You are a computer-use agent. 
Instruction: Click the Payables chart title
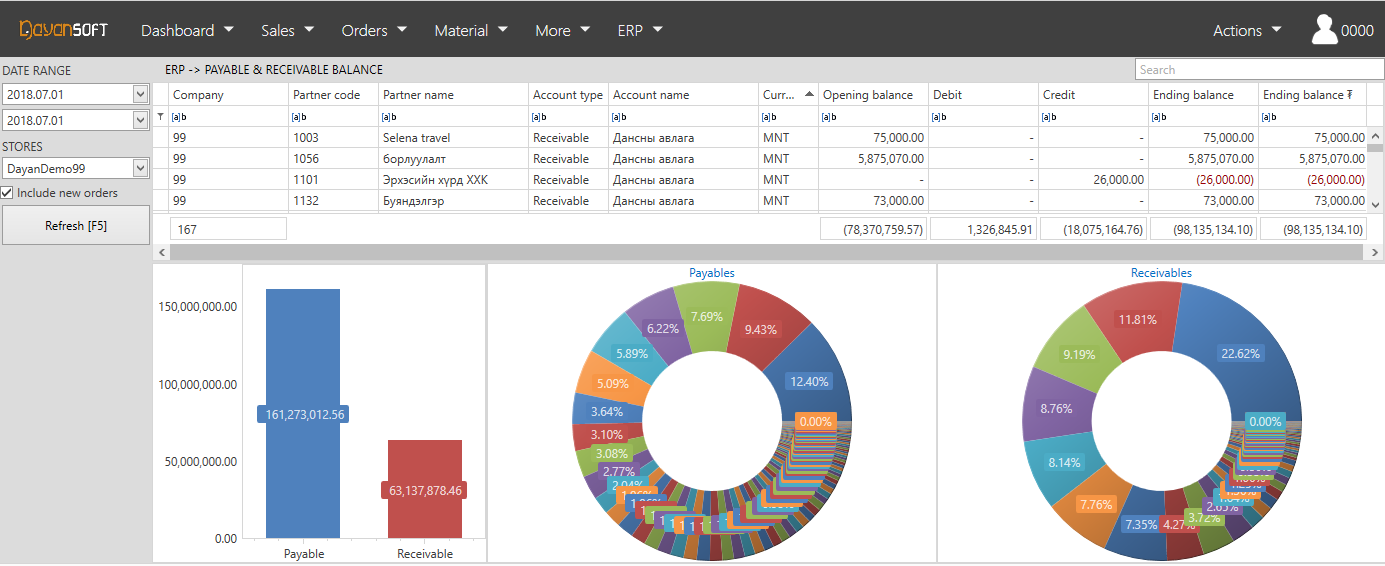712,272
